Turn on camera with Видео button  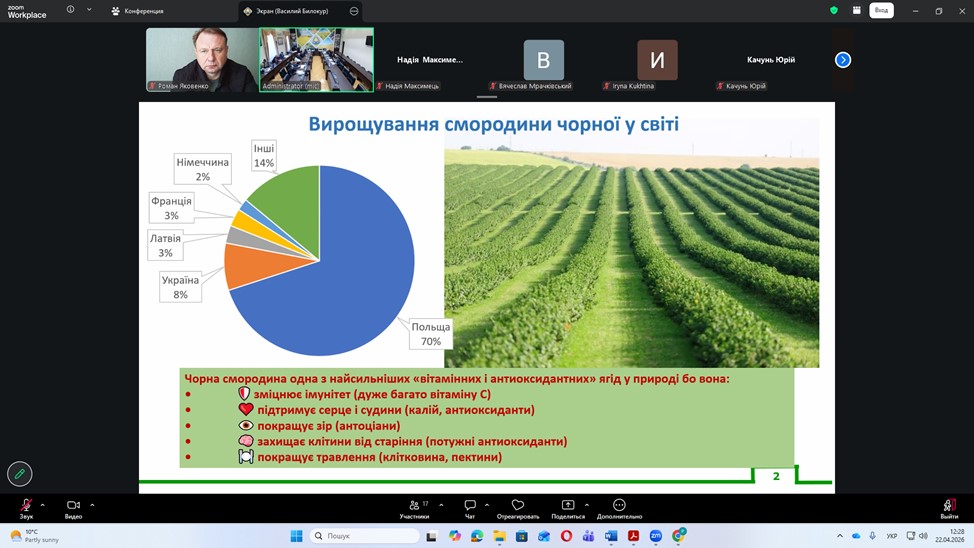pos(73,506)
